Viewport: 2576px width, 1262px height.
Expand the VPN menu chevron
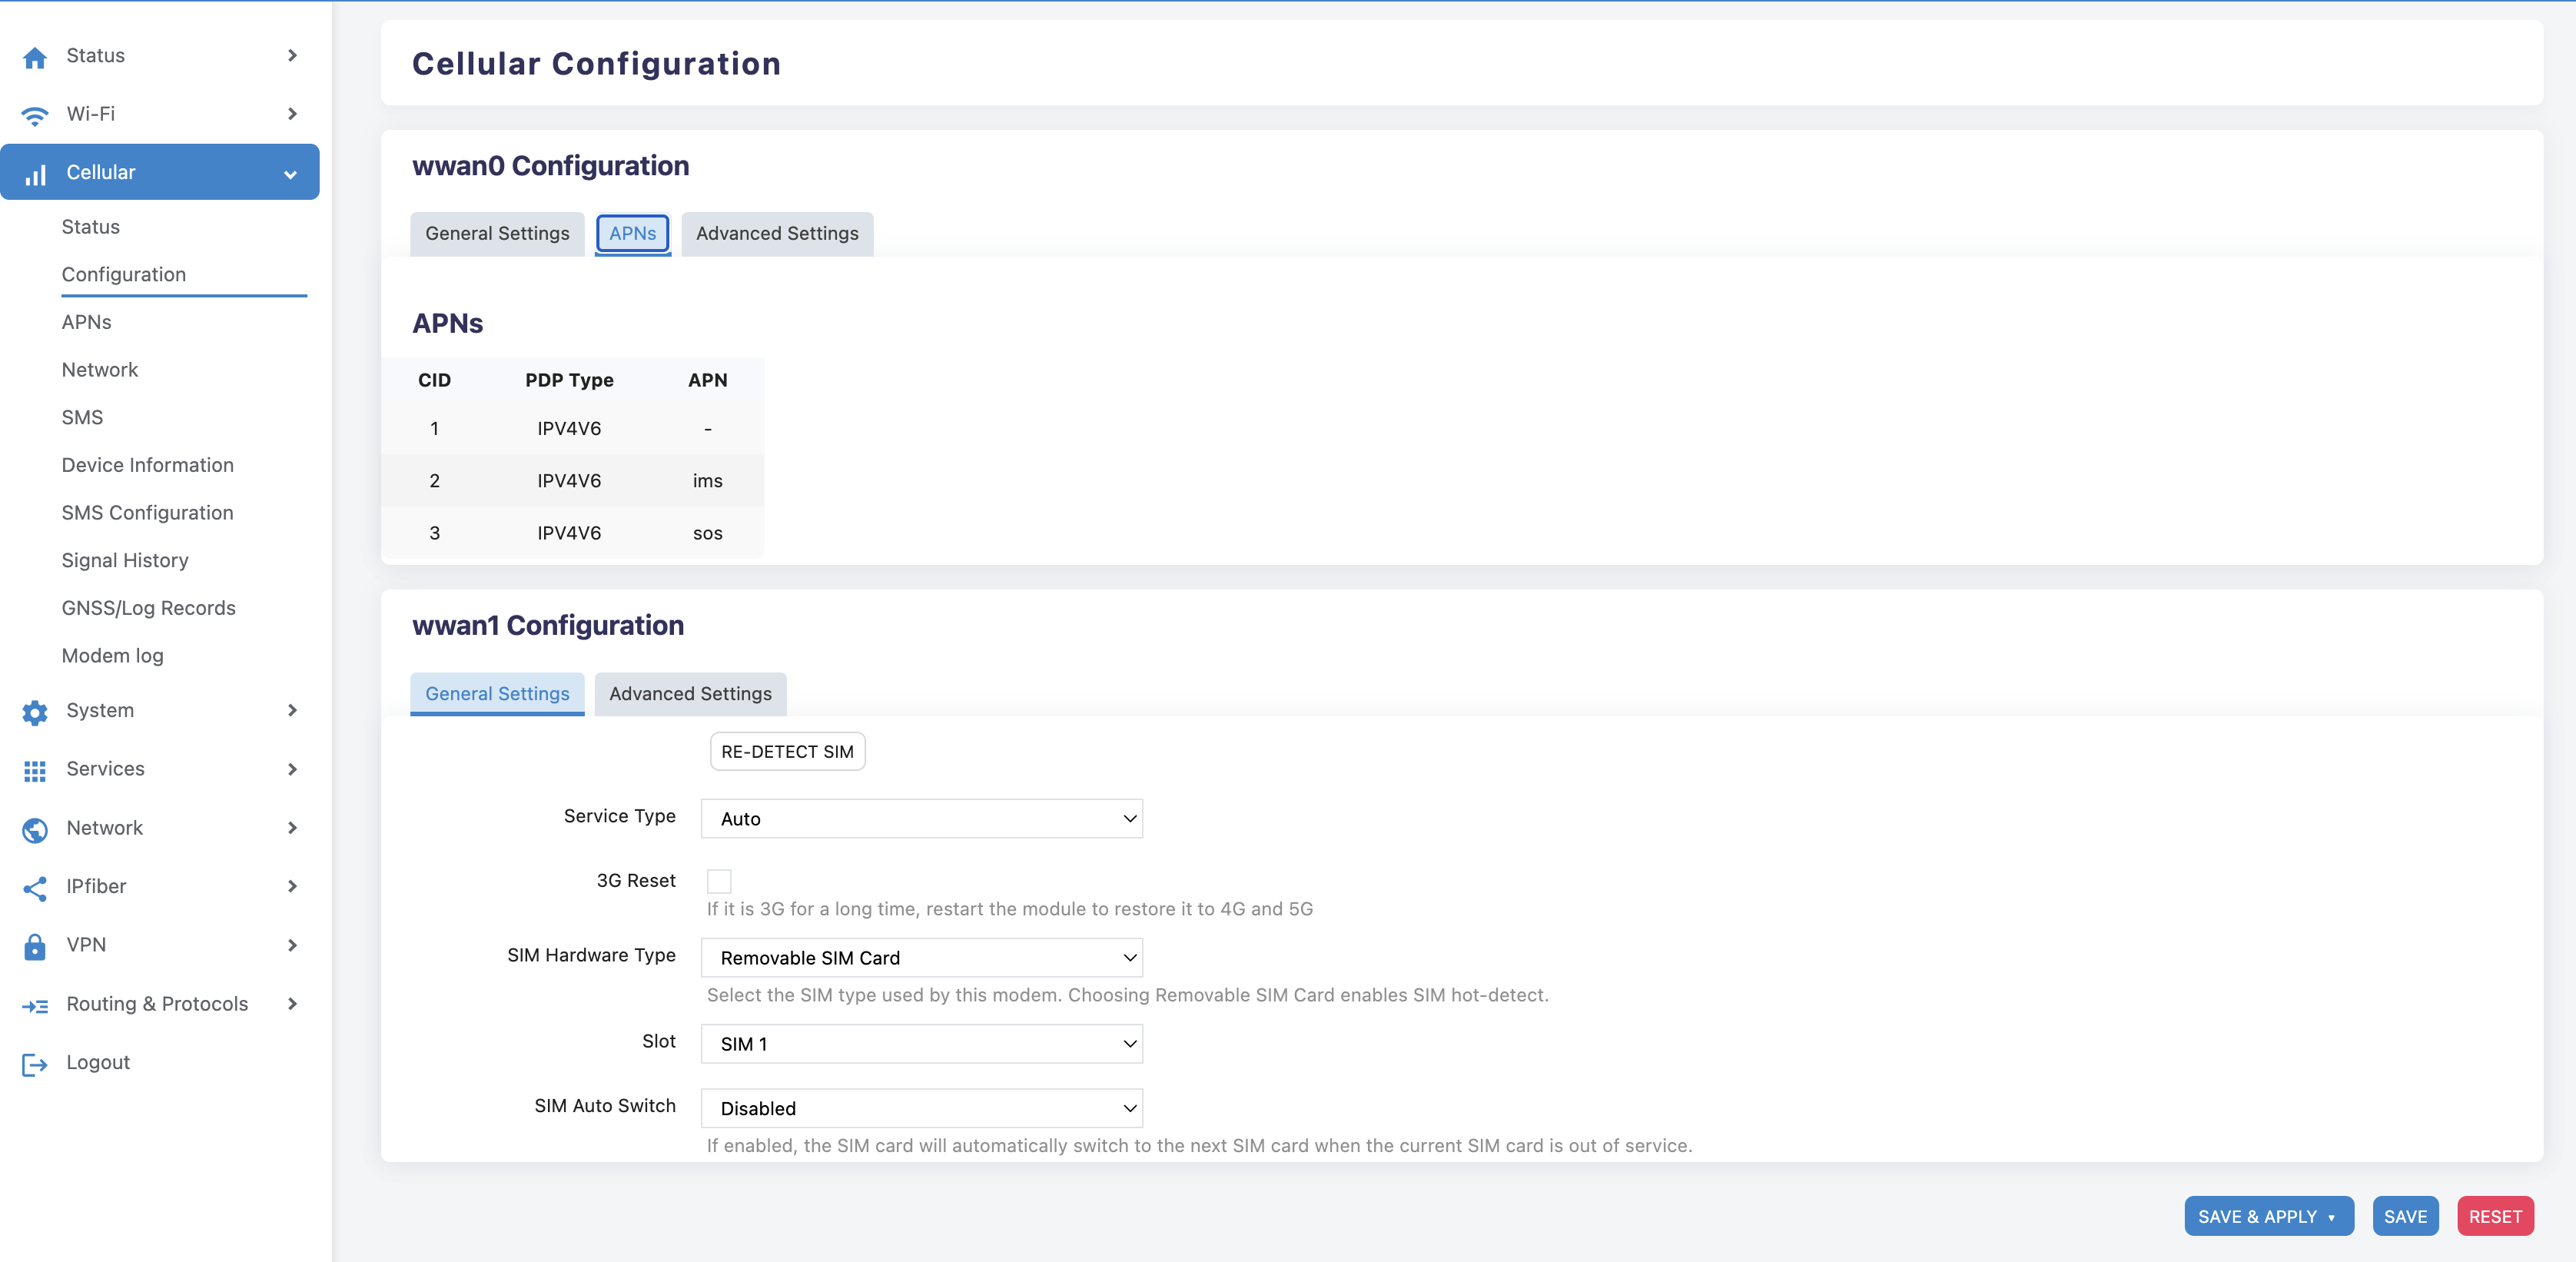[x=292, y=945]
